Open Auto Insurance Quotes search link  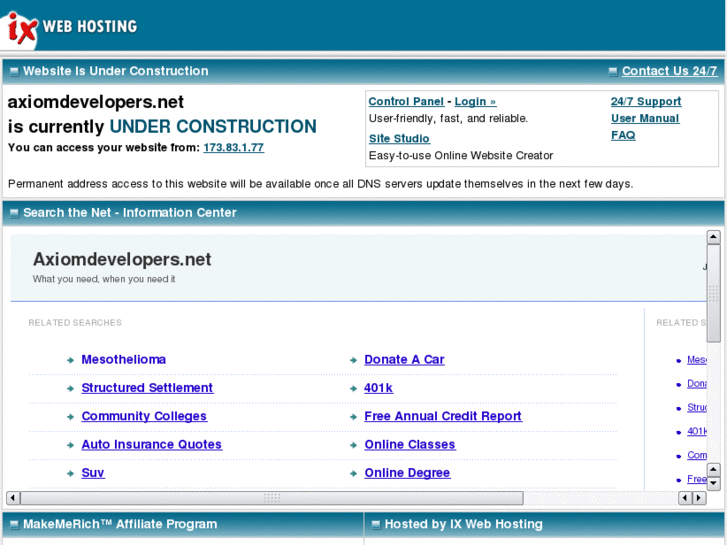point(152,444)
